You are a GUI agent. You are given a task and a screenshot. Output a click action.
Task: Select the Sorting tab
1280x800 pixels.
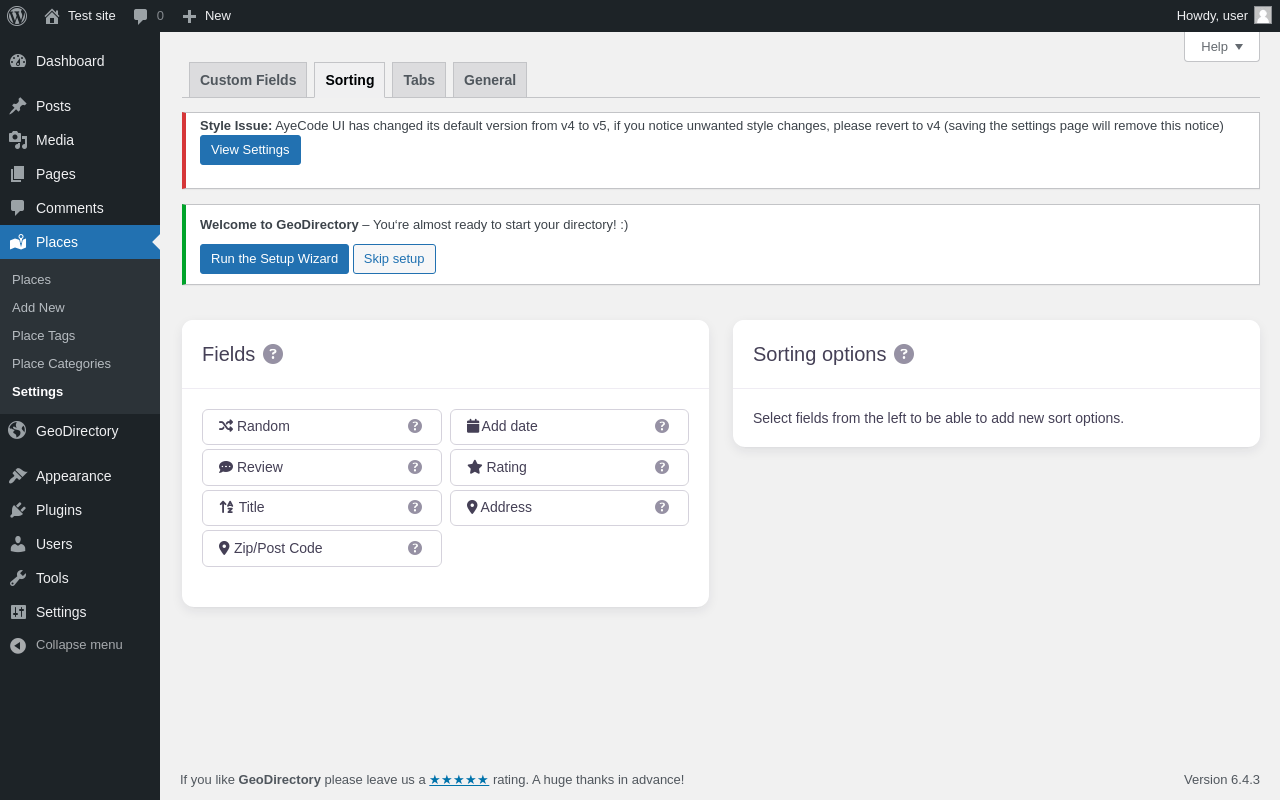point(350,80)
